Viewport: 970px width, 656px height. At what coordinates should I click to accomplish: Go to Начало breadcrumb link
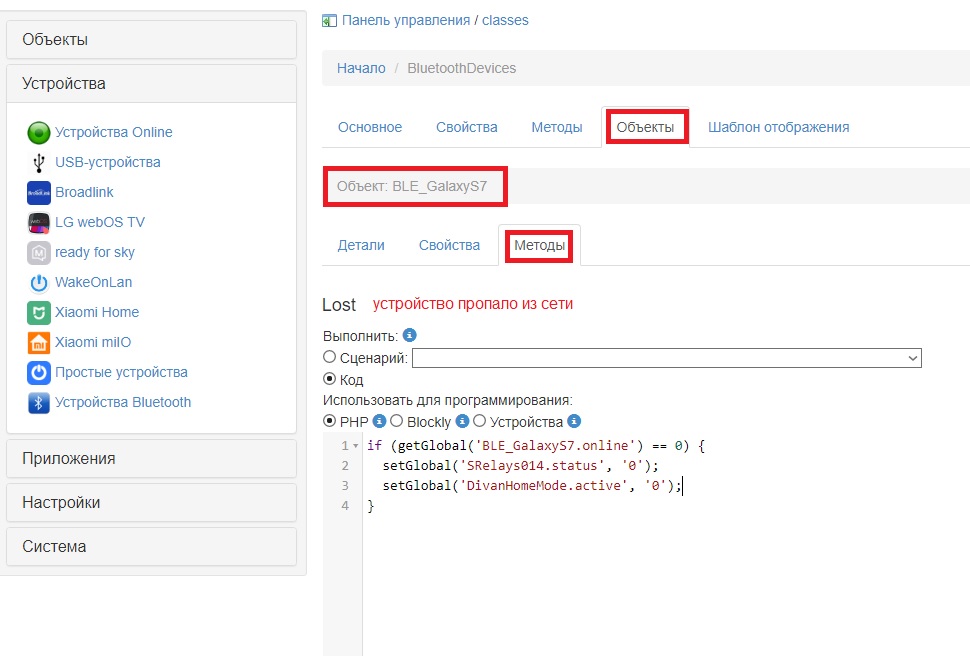[361, 68]
